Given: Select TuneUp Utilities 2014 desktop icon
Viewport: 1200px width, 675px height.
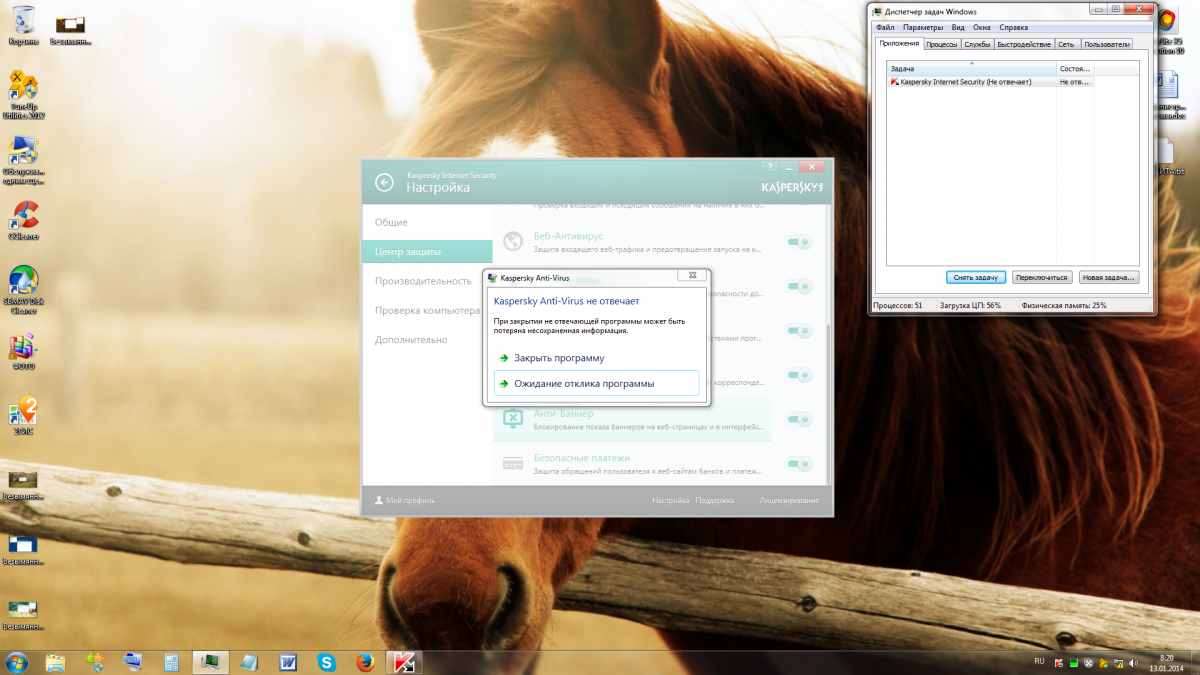Looking at the screenshot, I should coord(23,96).
